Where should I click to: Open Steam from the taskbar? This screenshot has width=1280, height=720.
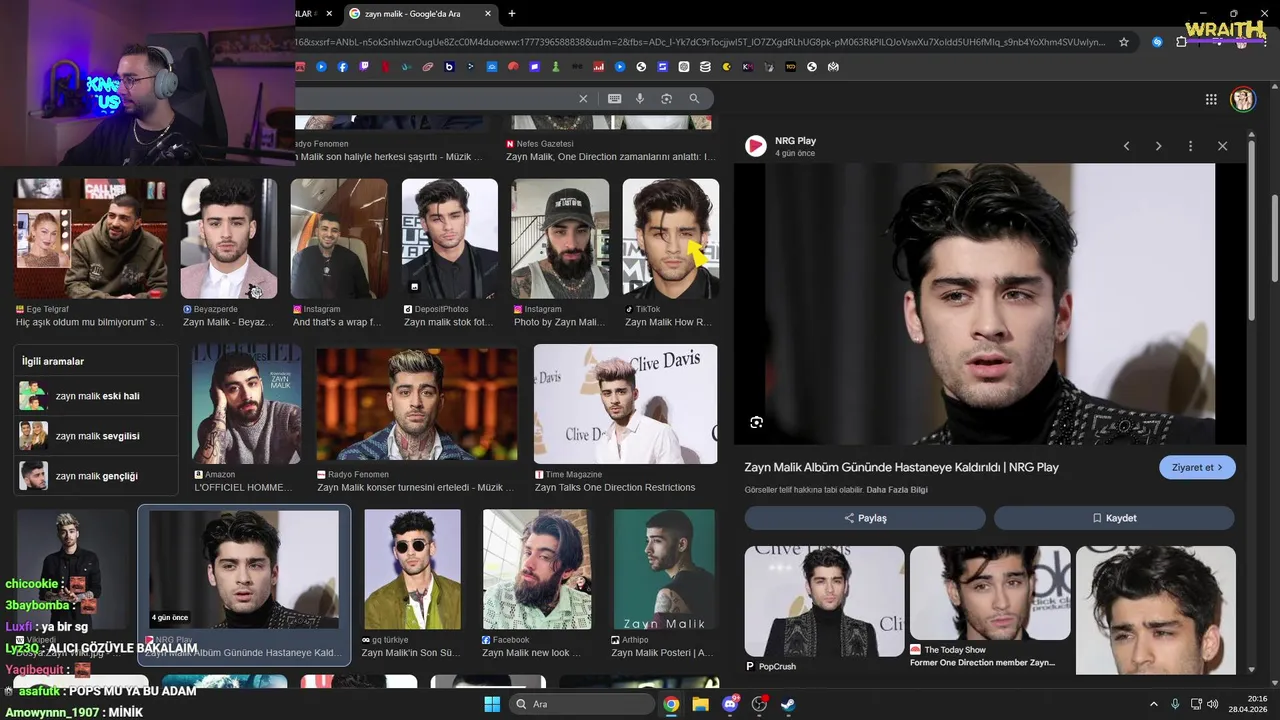[x=788, y=704]
